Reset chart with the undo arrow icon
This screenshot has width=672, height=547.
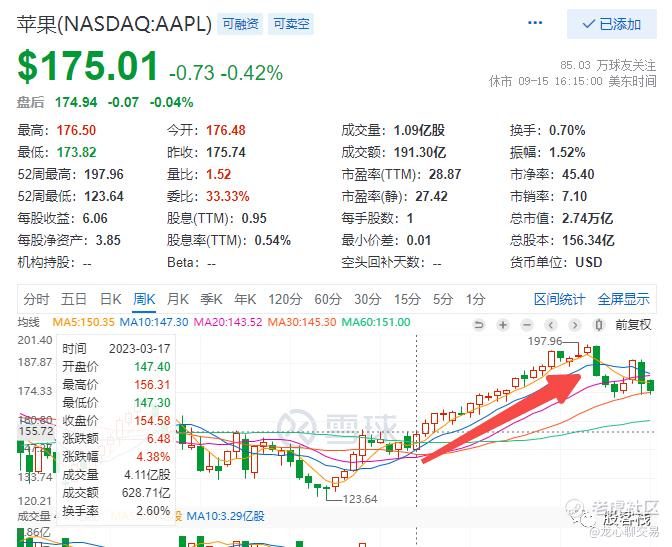[x=479, y=325]
